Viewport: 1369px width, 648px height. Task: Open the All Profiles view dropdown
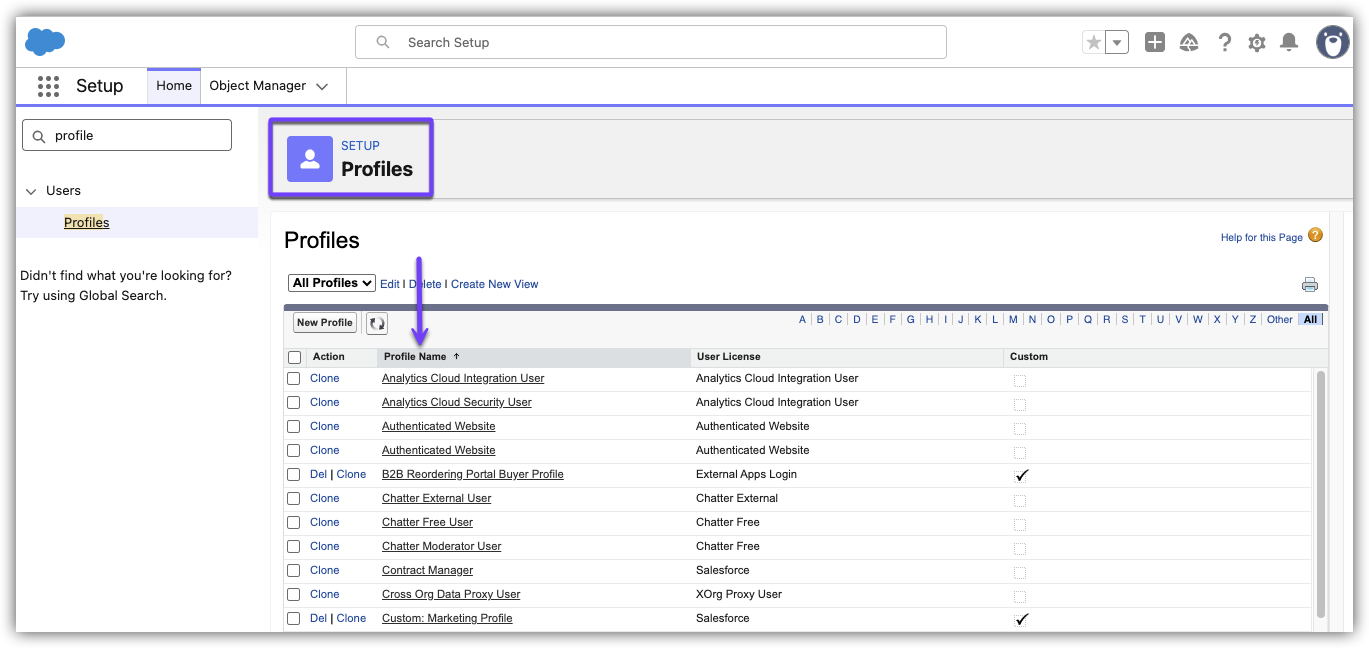click(x=331, y=283)
